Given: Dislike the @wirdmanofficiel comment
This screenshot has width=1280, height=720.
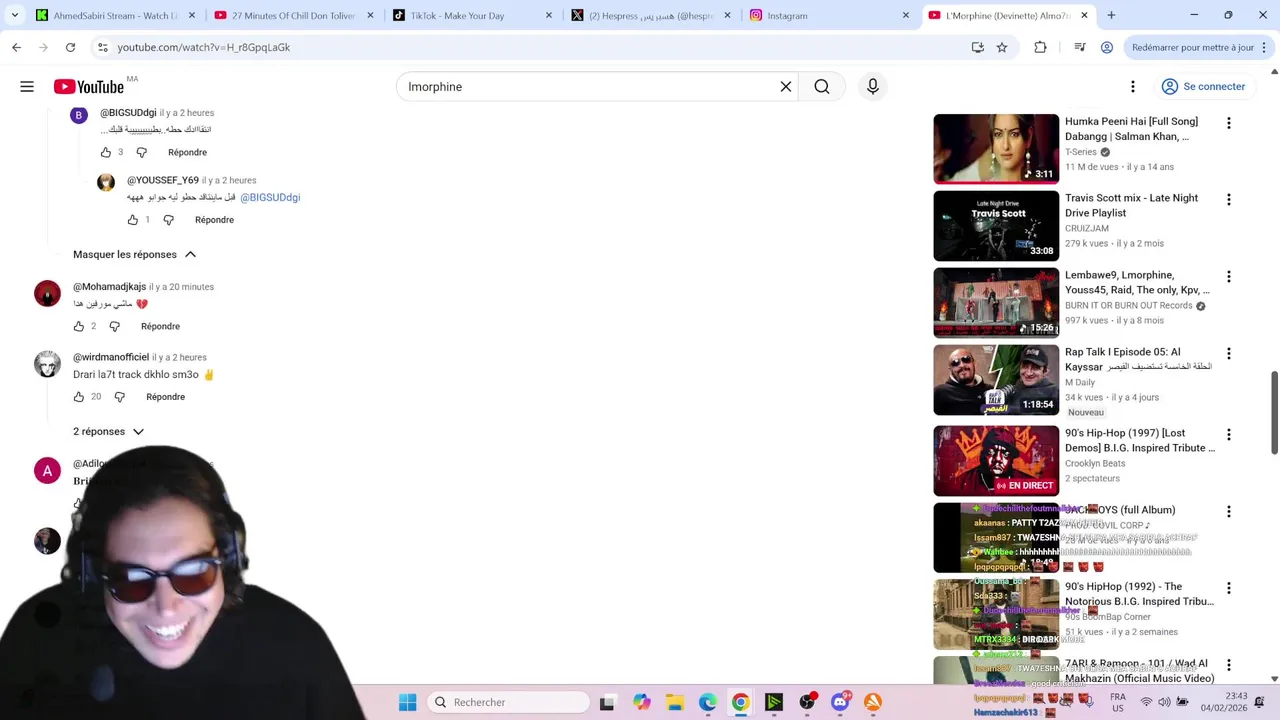Looking at the screenshot, I should click(119, 397).
